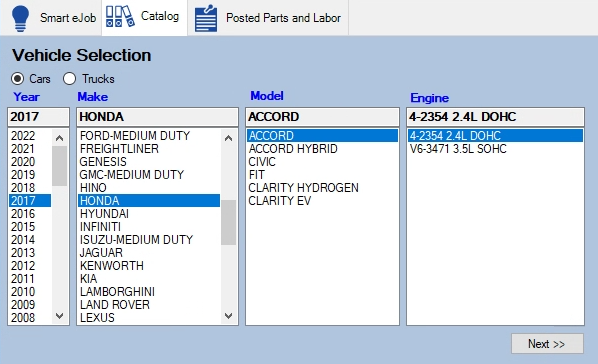Select year 2013 in Year list
The image size is (598, 364).
(30, 253)
